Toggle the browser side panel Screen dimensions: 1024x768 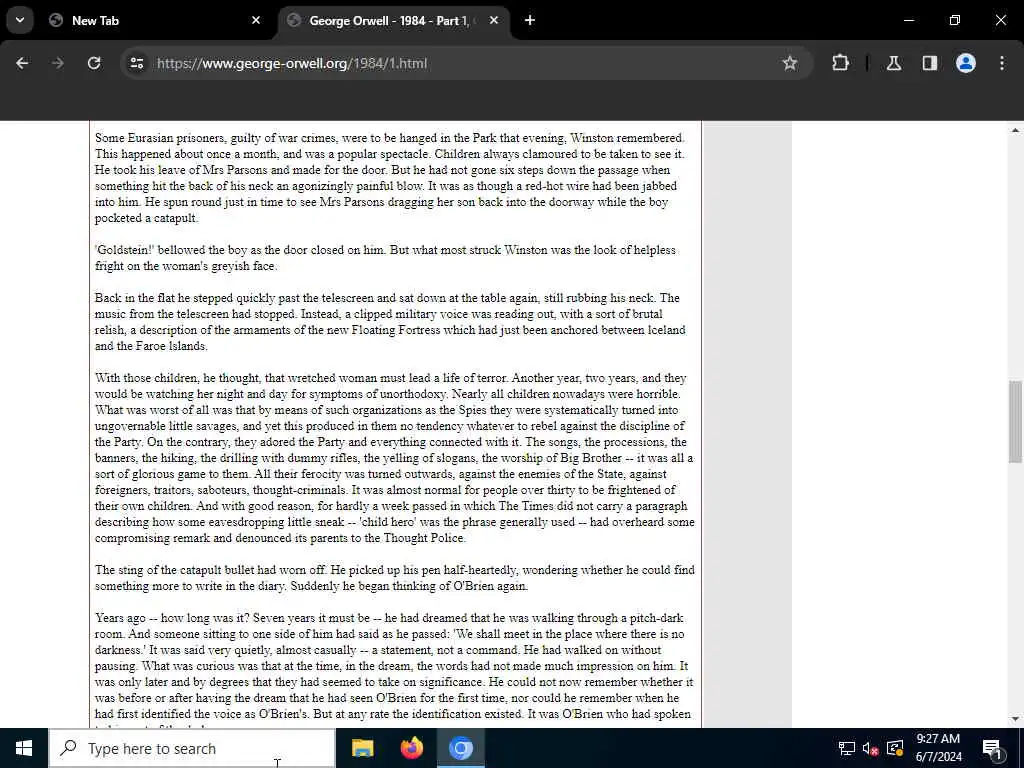(x=930, y=63)
